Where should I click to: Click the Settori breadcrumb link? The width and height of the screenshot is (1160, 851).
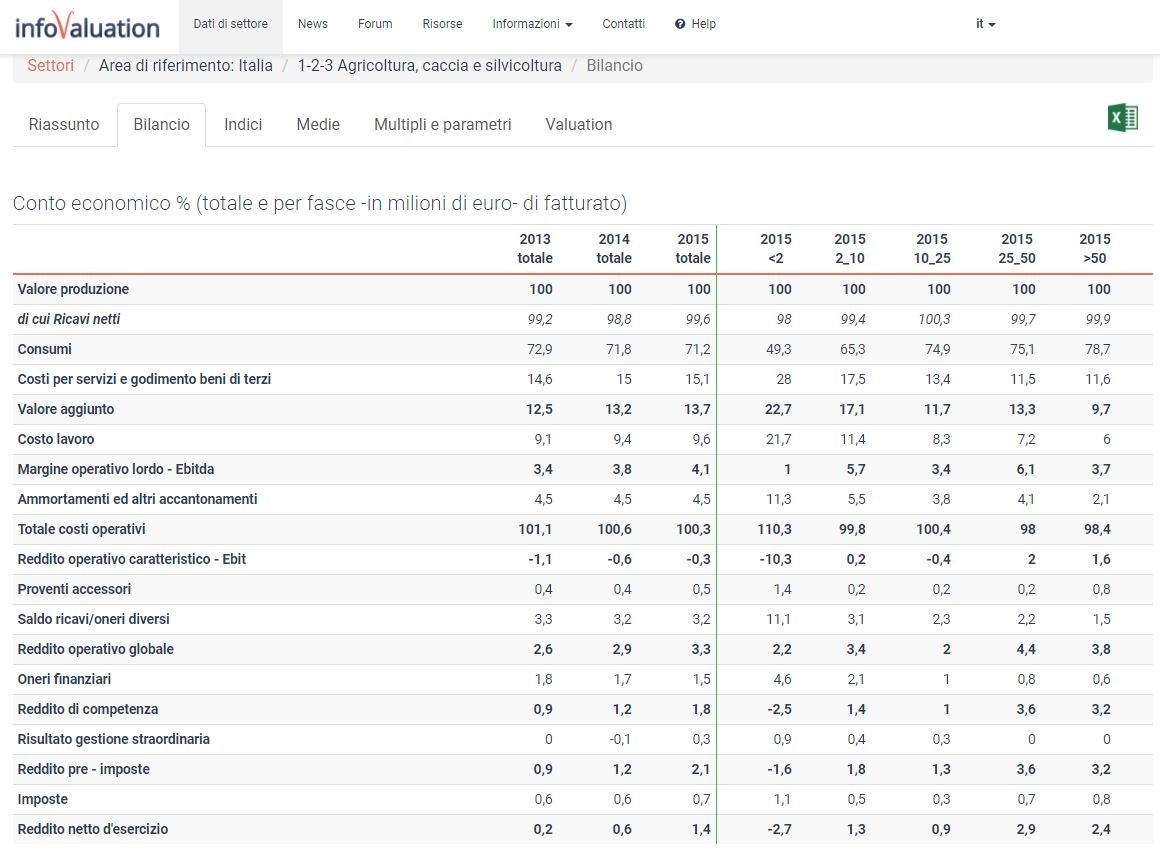50,65
